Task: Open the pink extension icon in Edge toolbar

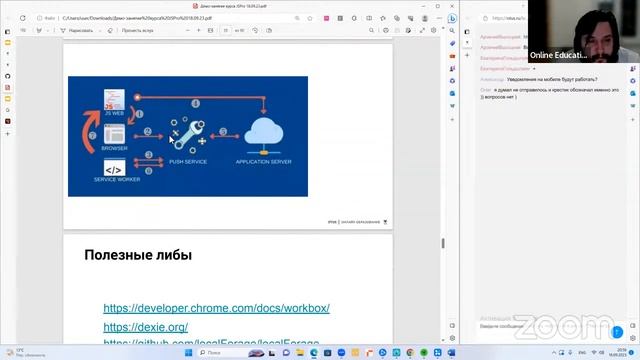Action: click(x=327, y=18)
